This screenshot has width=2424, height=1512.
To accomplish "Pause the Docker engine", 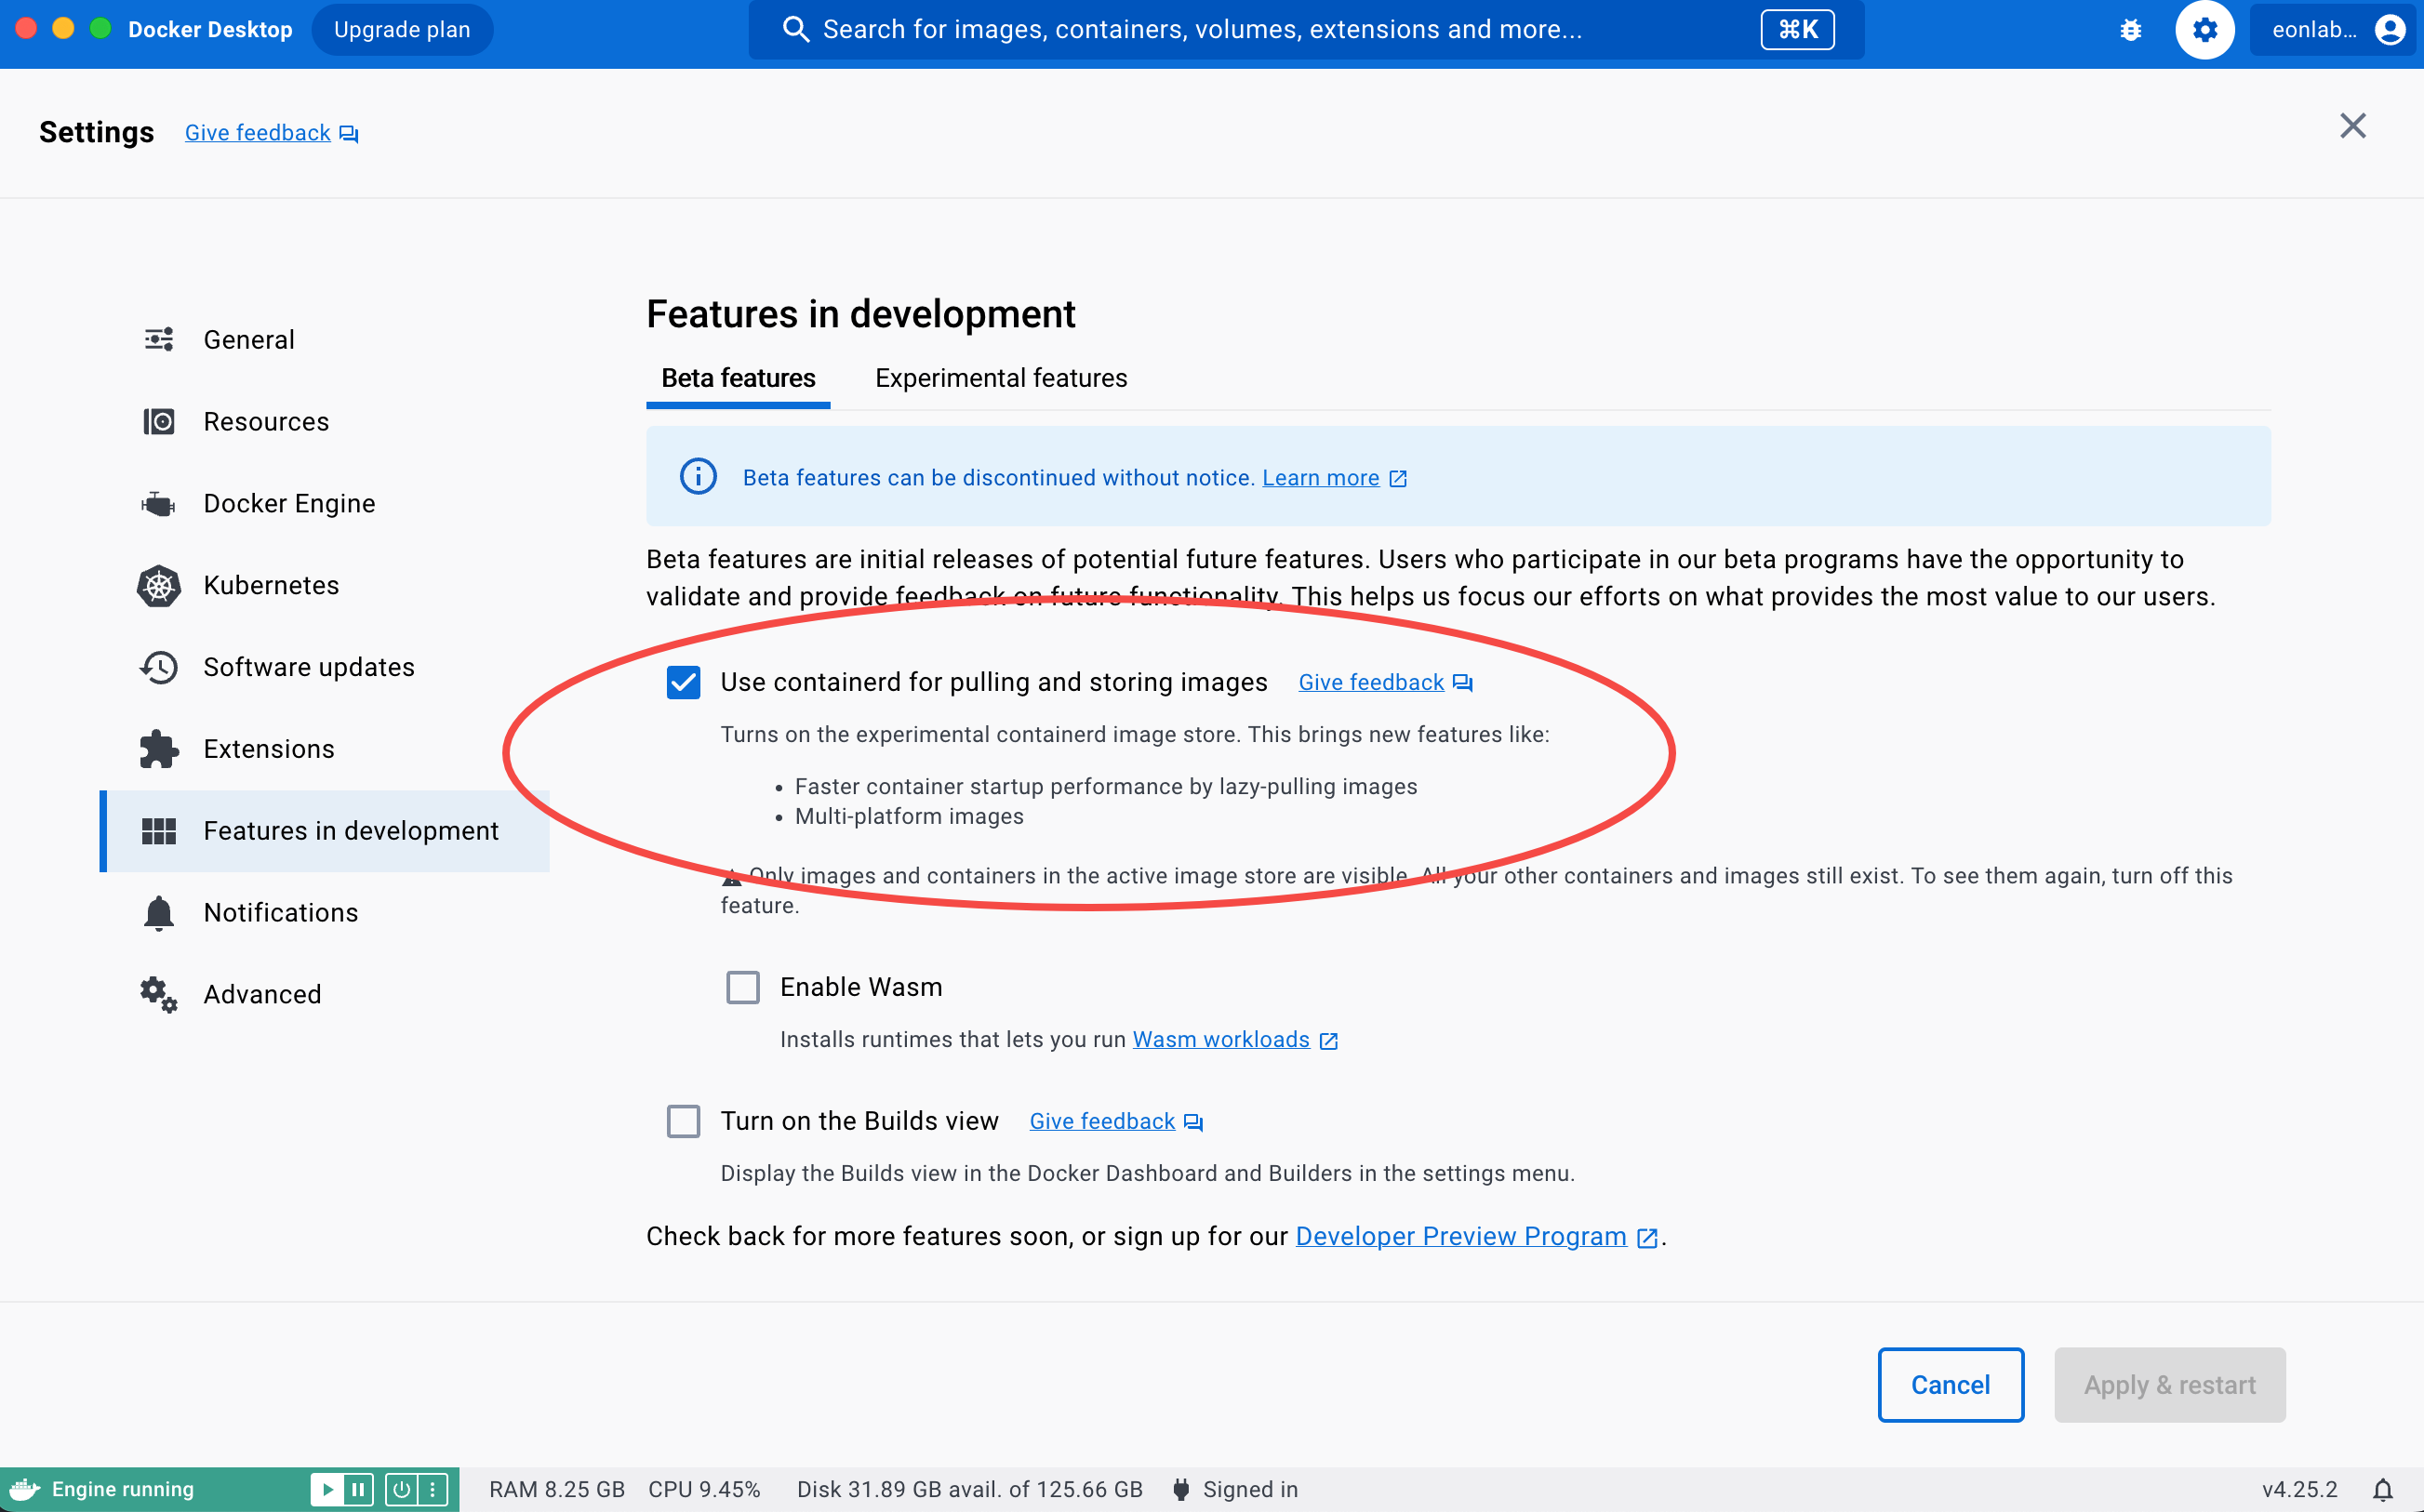I will pos(358,1489).
